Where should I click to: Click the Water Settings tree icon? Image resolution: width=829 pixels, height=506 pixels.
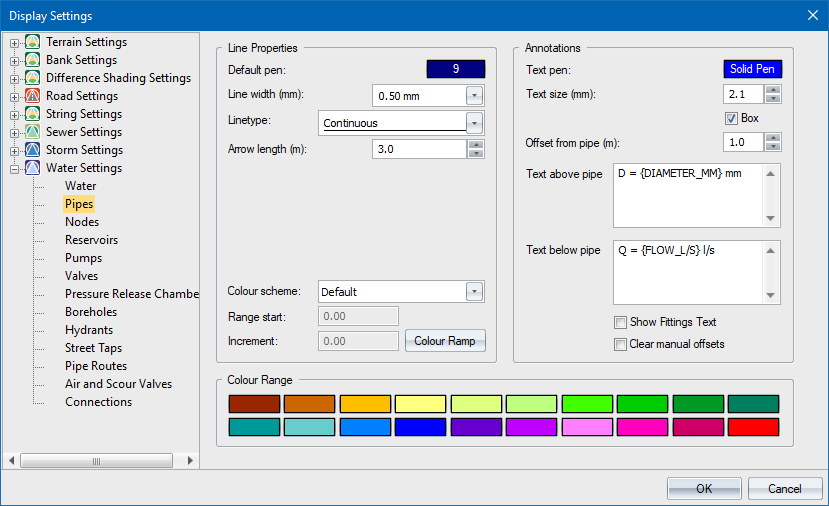coord(33,168)
